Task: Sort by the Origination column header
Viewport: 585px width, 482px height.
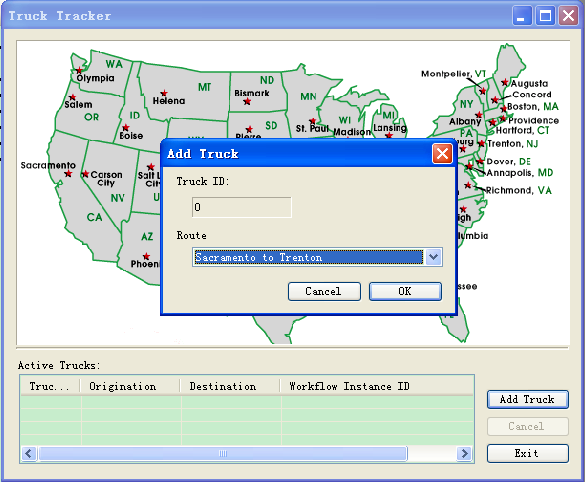Action: coord(130,386)
